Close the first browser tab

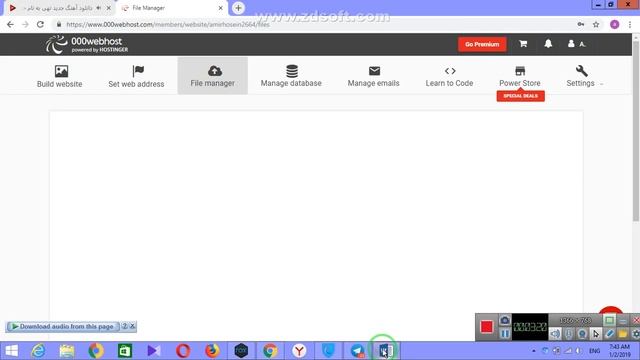109,8
